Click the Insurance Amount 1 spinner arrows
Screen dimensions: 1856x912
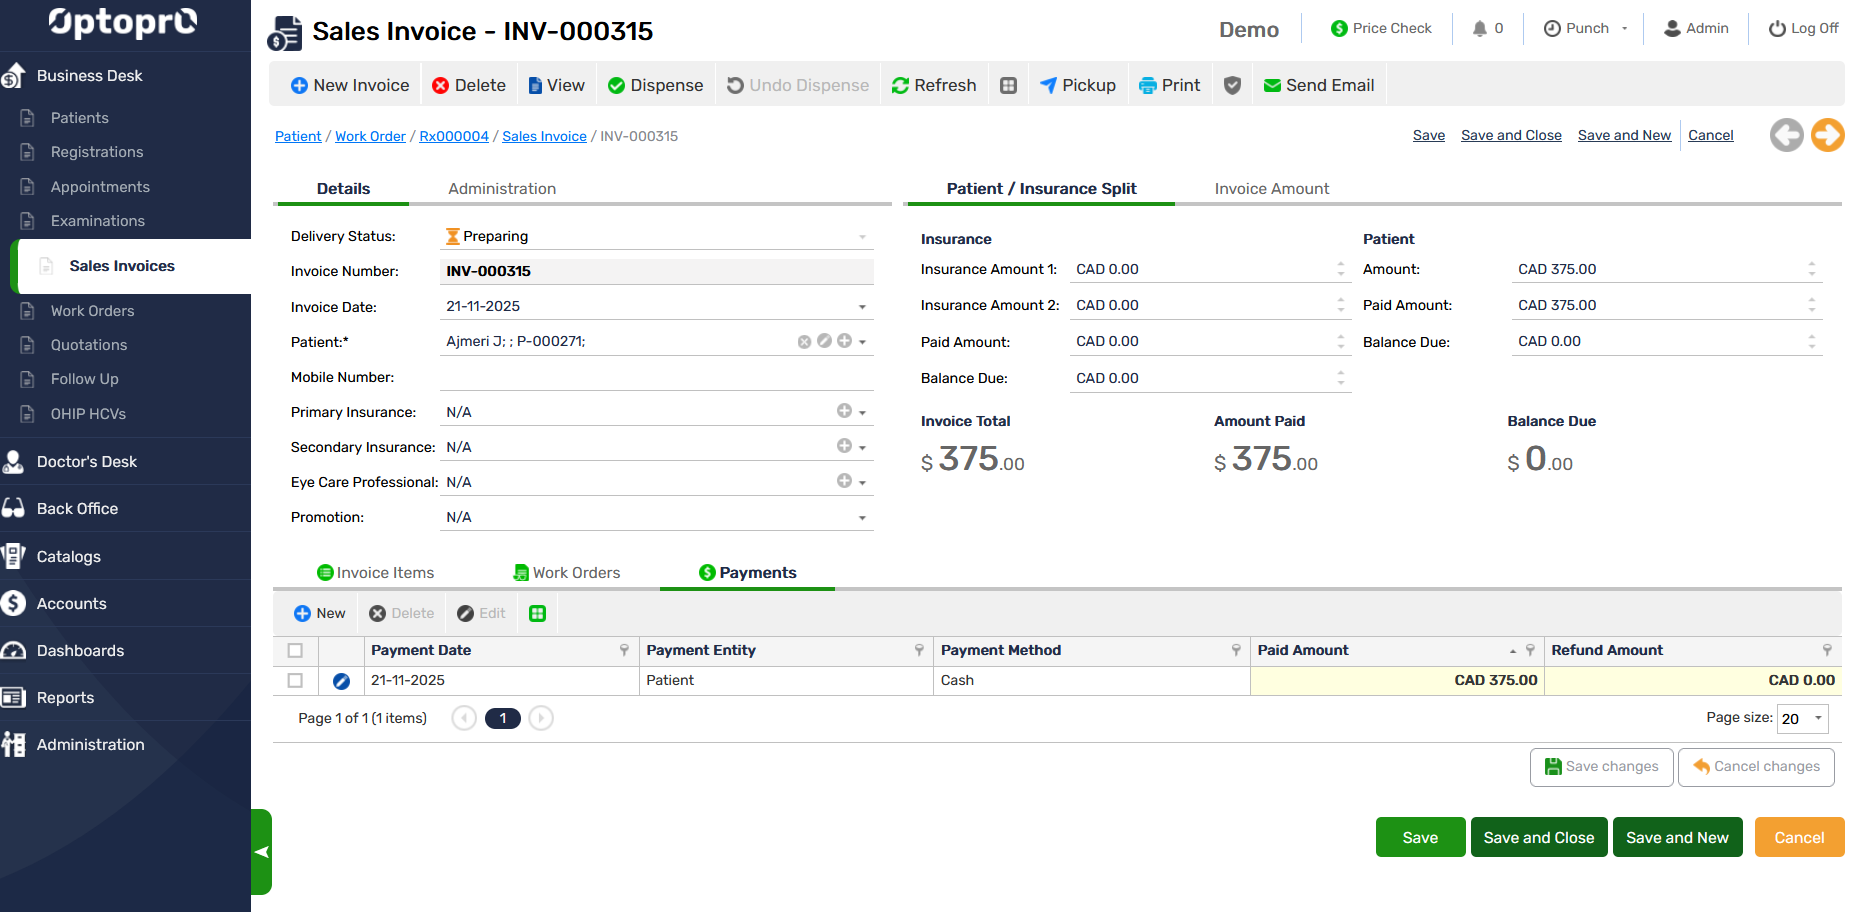1340,270
